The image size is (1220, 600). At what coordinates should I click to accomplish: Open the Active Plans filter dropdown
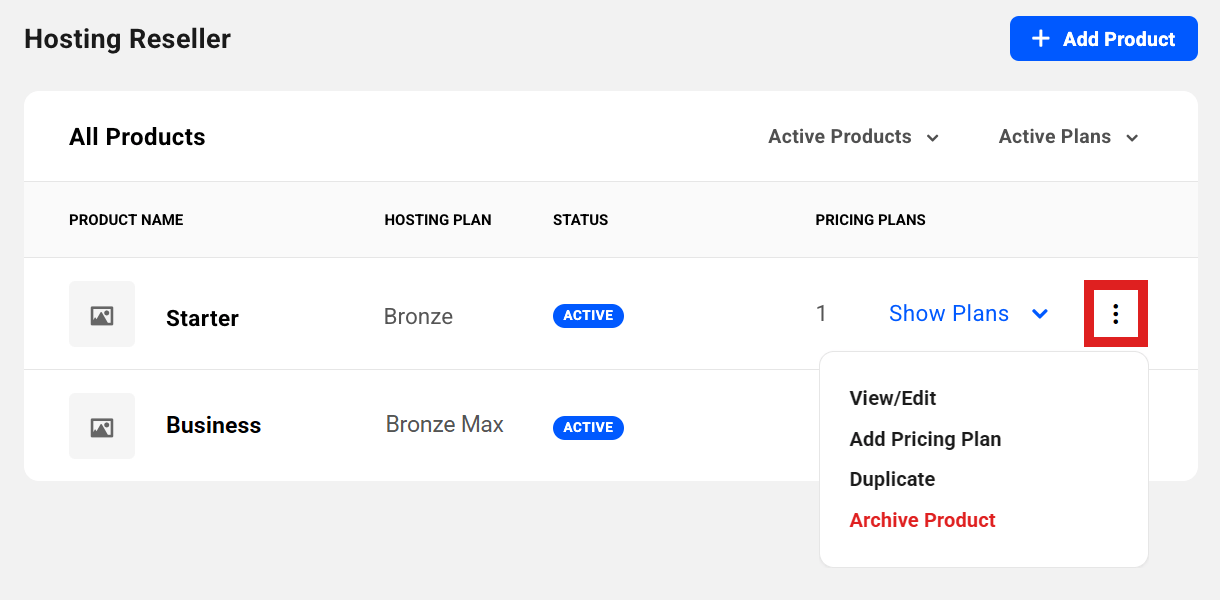1068,137
